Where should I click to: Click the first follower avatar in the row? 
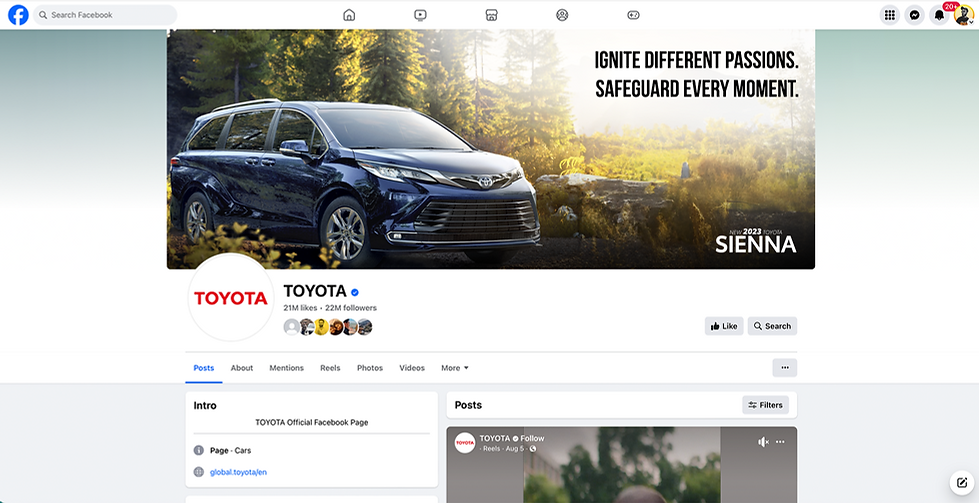tap(291, 327)
